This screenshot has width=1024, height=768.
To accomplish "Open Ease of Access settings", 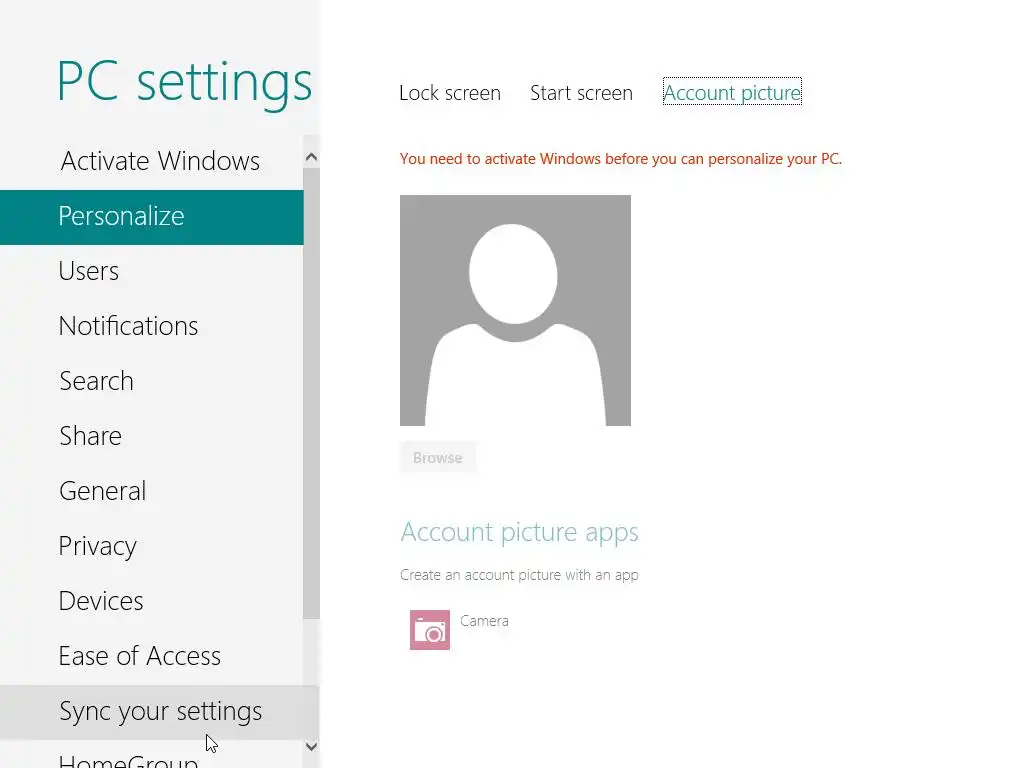I will click(x=152, y=656).
